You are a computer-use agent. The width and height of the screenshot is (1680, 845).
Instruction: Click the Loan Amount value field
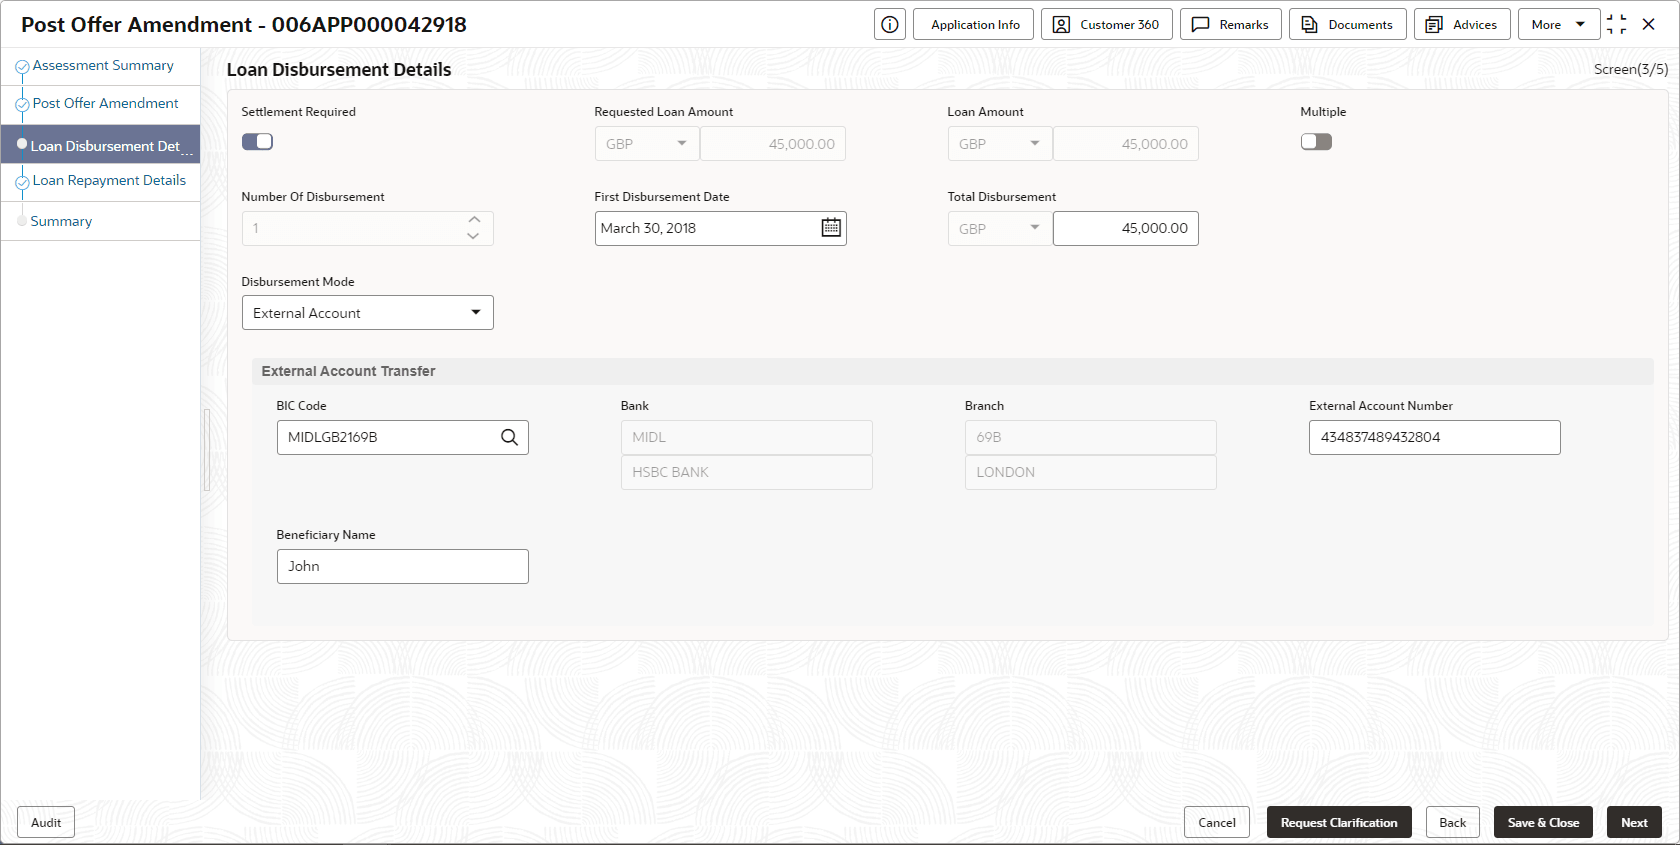1125,144
